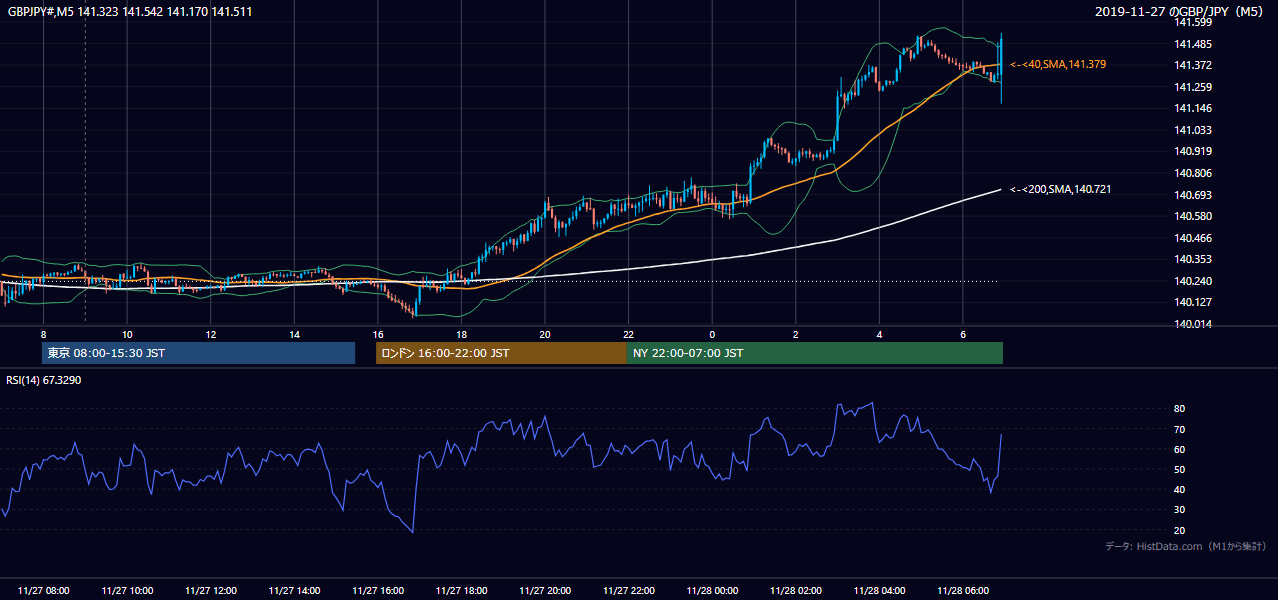The height and width of the screenshot is (600, 1278).
Task: Click hour tick 22 under price chart
Action: pos(628,334)
